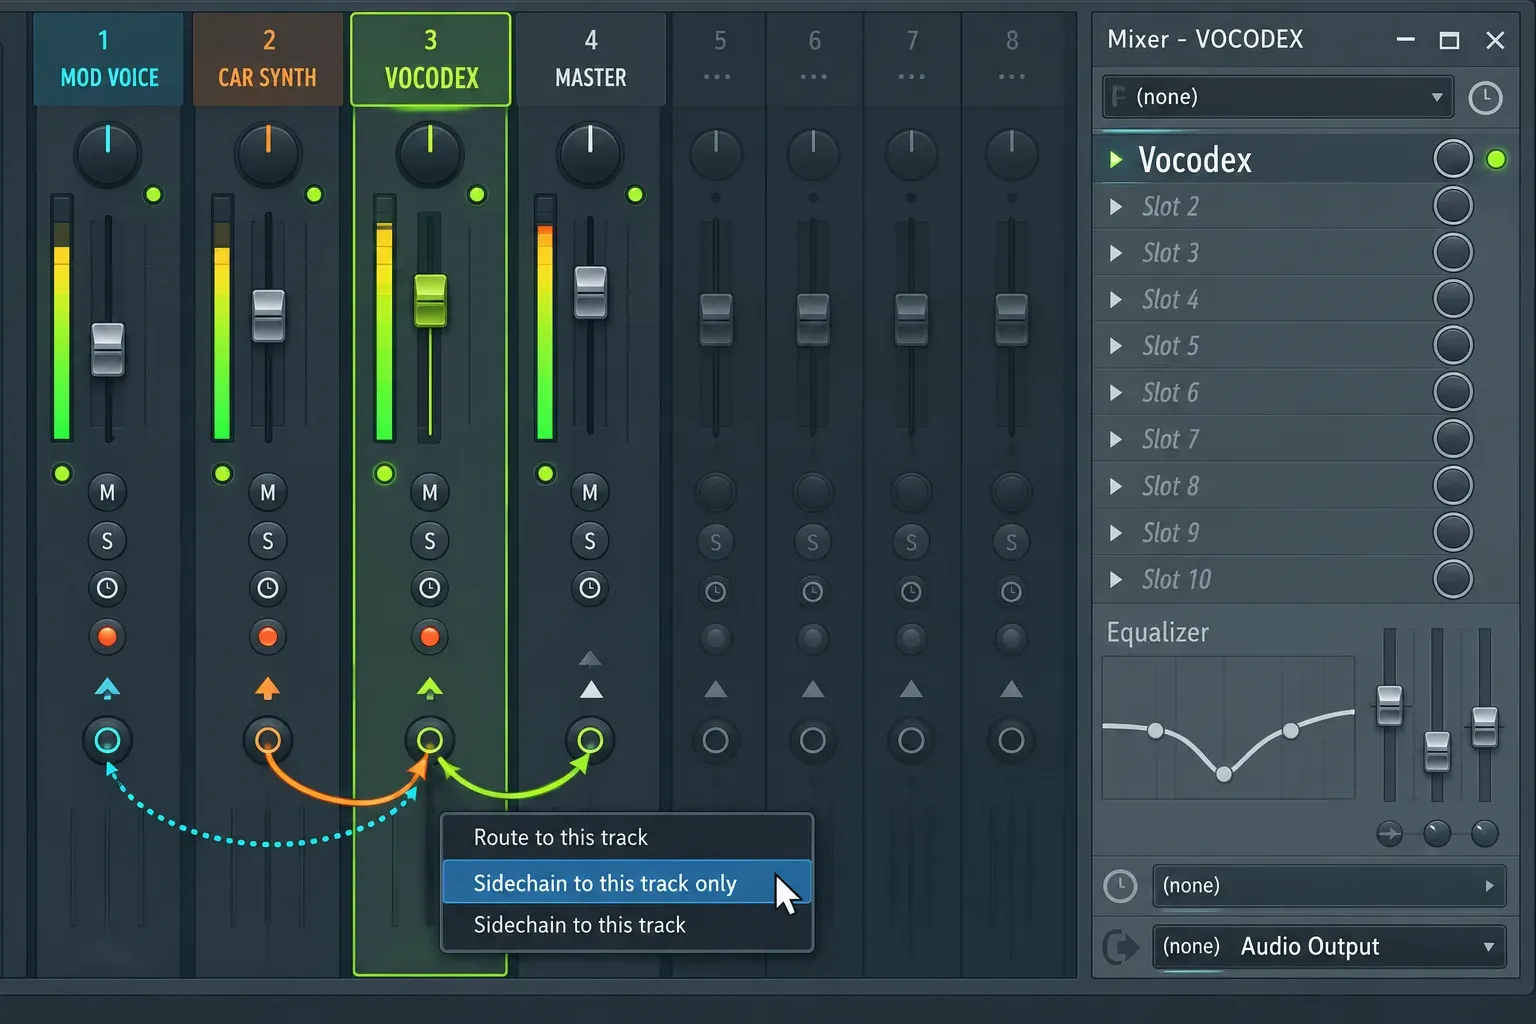Click equalizer arrow knob icon
1536x1024 pixels.
(x=1389, y=833)
